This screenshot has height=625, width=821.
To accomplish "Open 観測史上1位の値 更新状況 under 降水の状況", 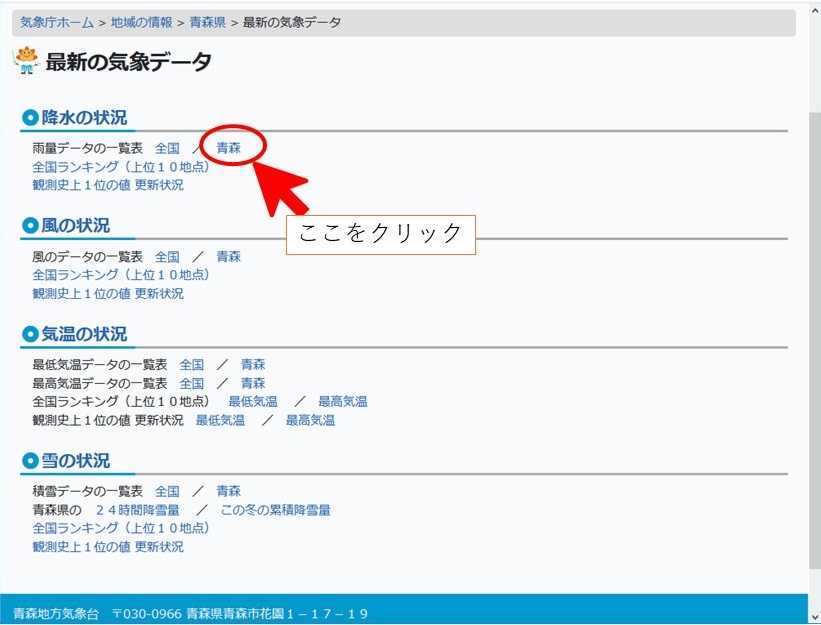I will click(x=108, y=185).
